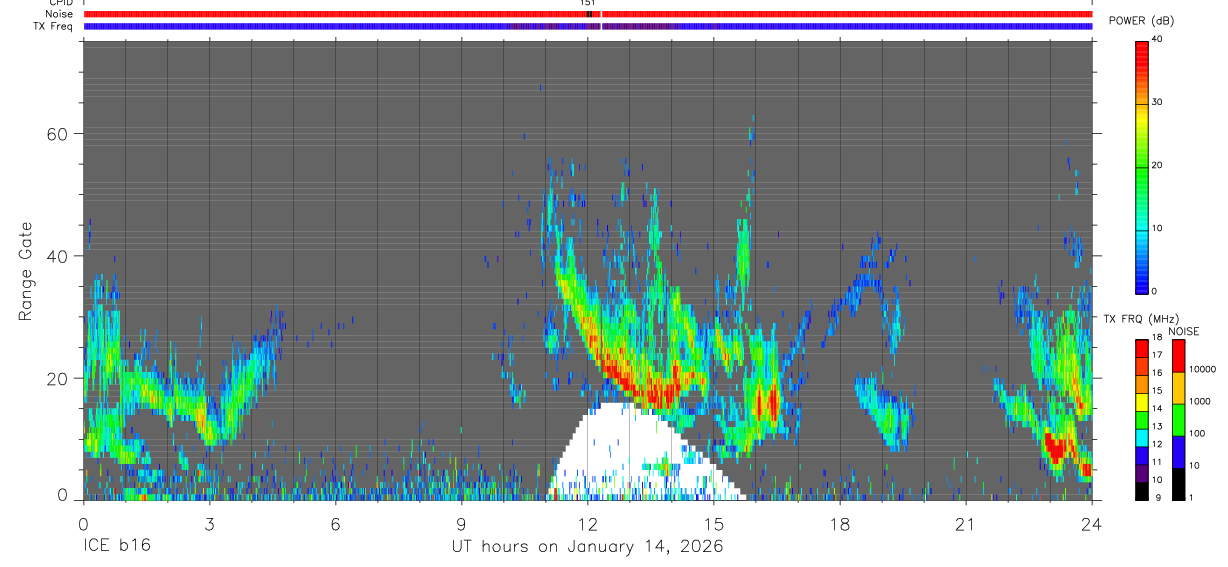Image resolution: width=1228 pixels, height=567 pixels.
Task: Click the purple 10–11 MHz frequency swatch
Action: (1142, 471)
